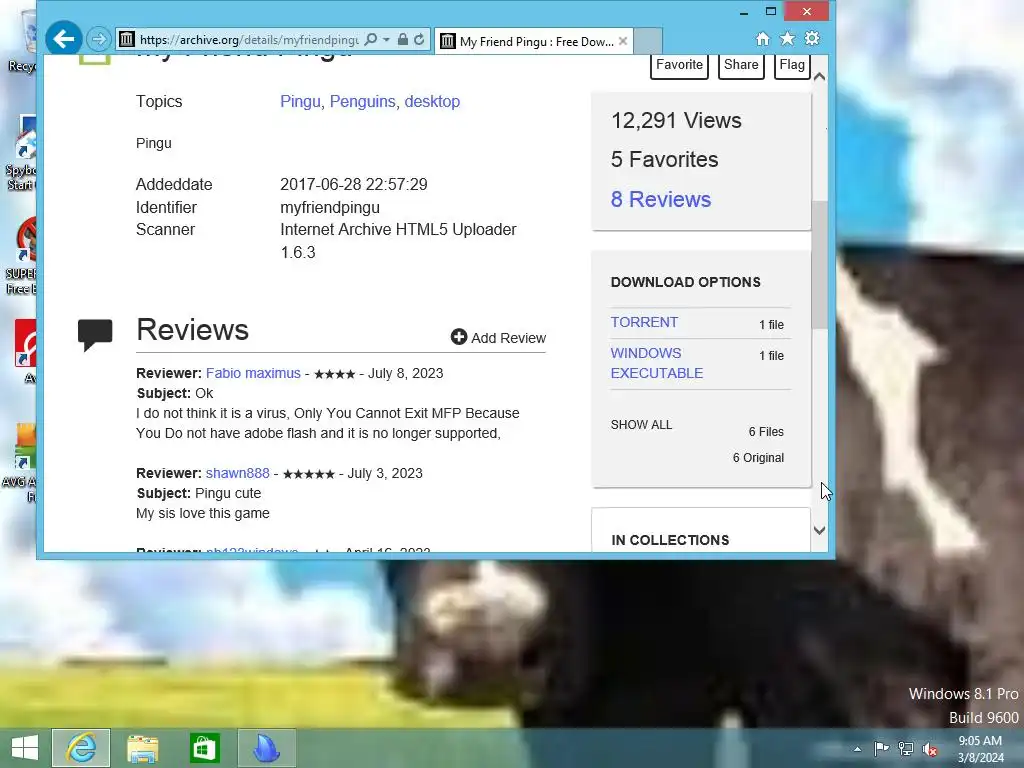Open the address bar dropdown arrow
1024x768 pixels.
click(387, 40)
